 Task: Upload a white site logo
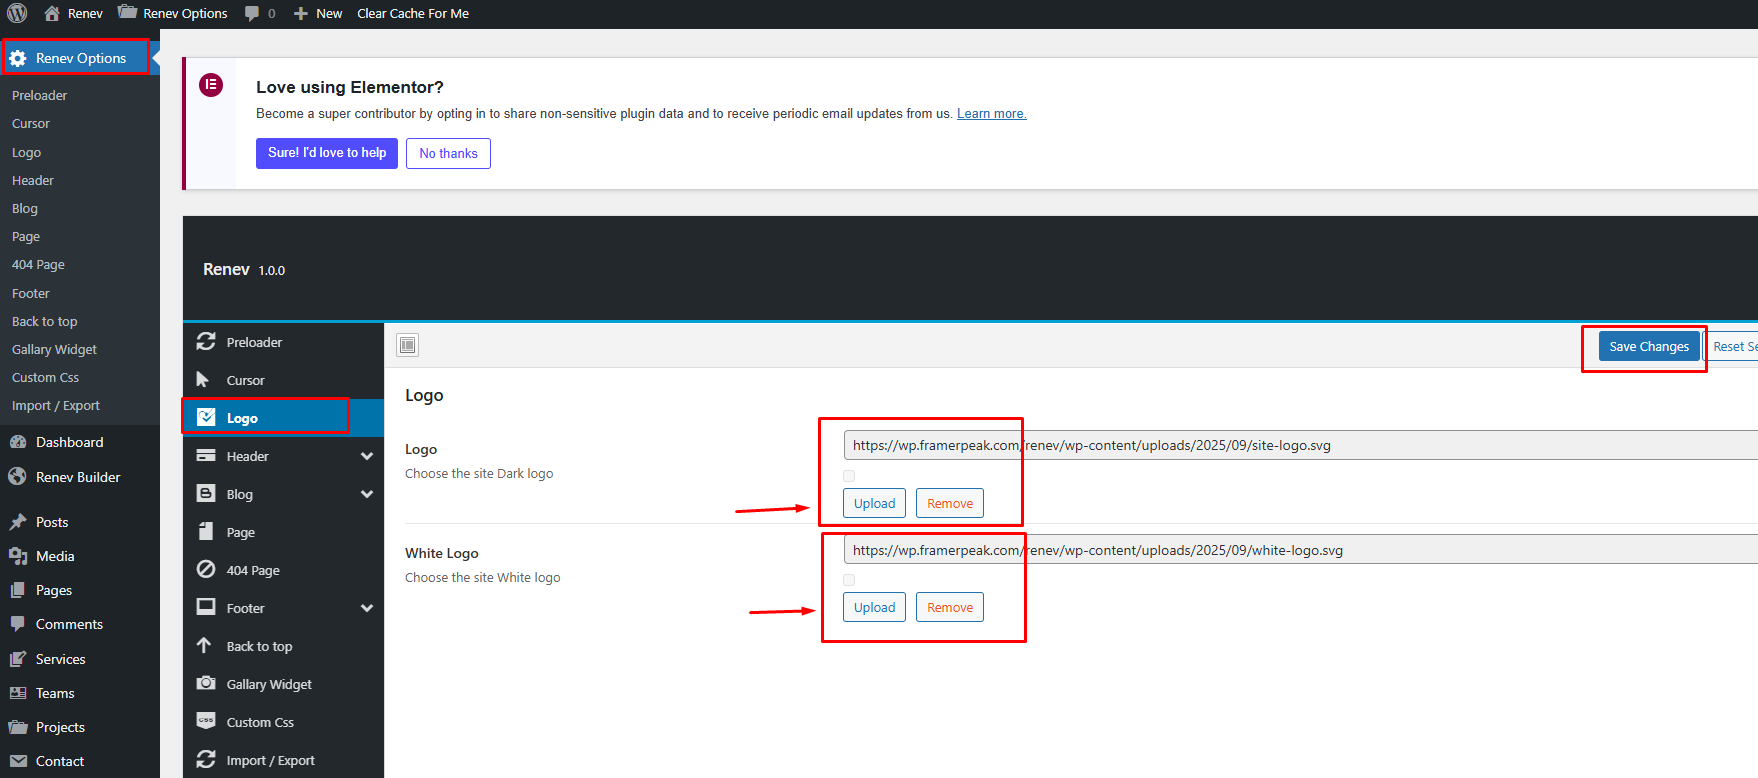(x=874, y=607)
